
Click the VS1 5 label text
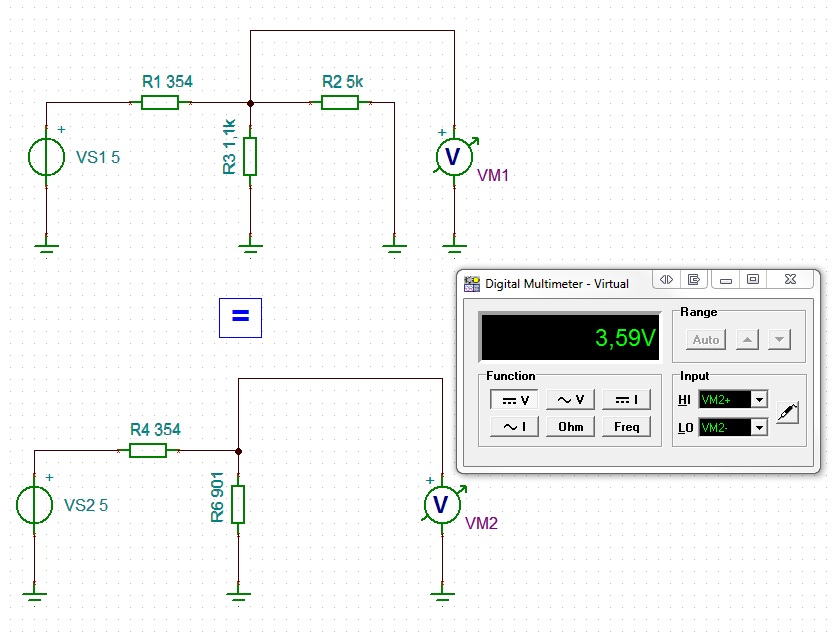[x=98, y=157]
